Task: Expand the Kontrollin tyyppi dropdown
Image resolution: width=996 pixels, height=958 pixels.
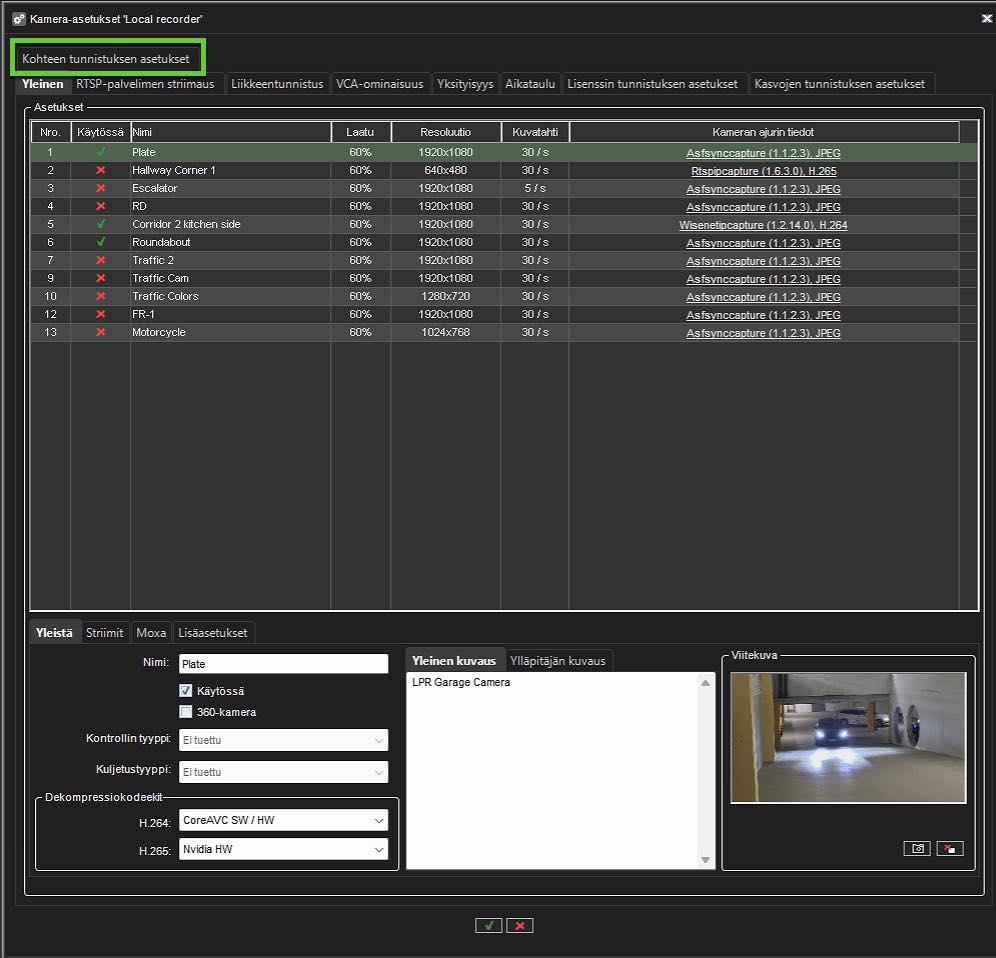Action: point(283,740)
